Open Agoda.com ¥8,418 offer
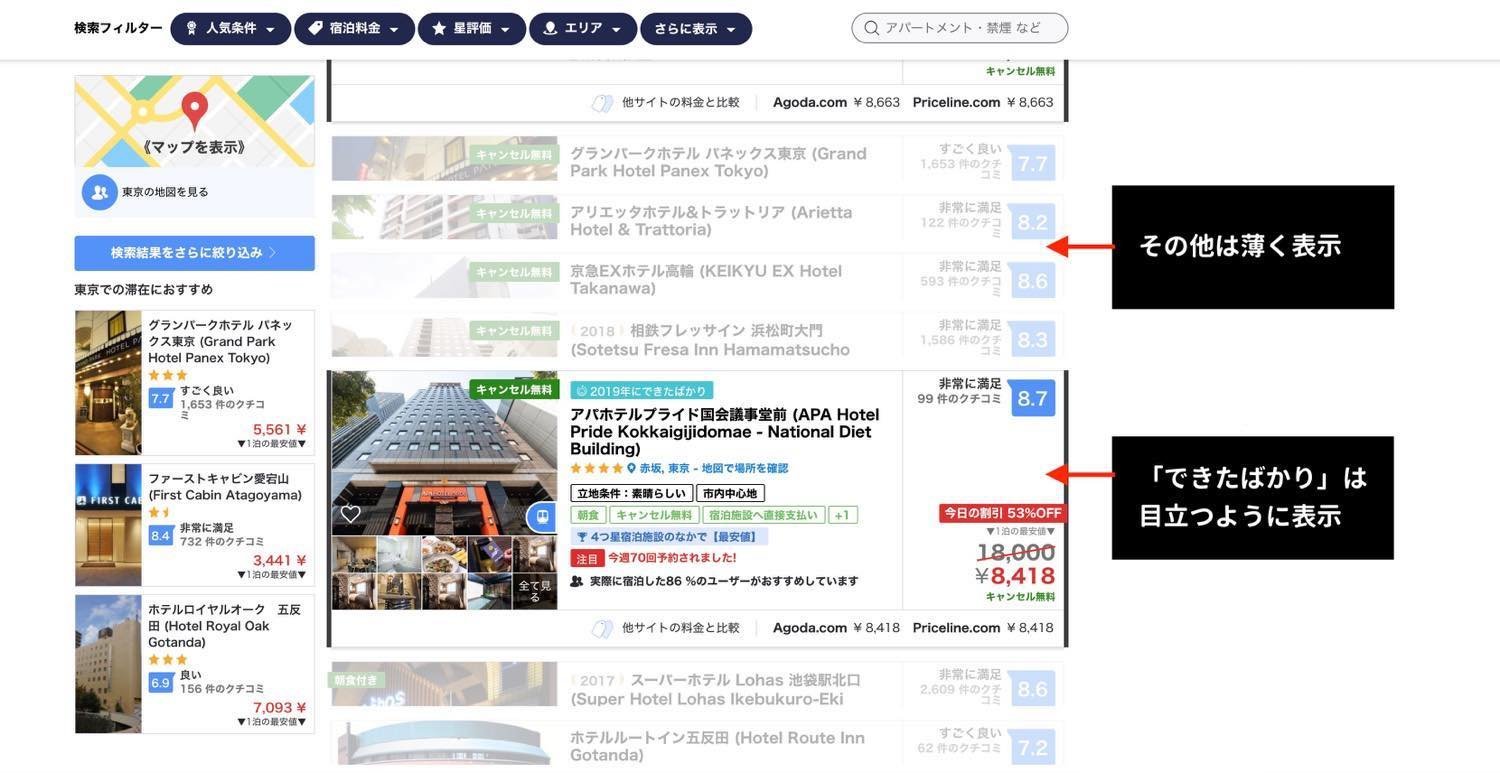1500x773 pixels. [836, 628]
